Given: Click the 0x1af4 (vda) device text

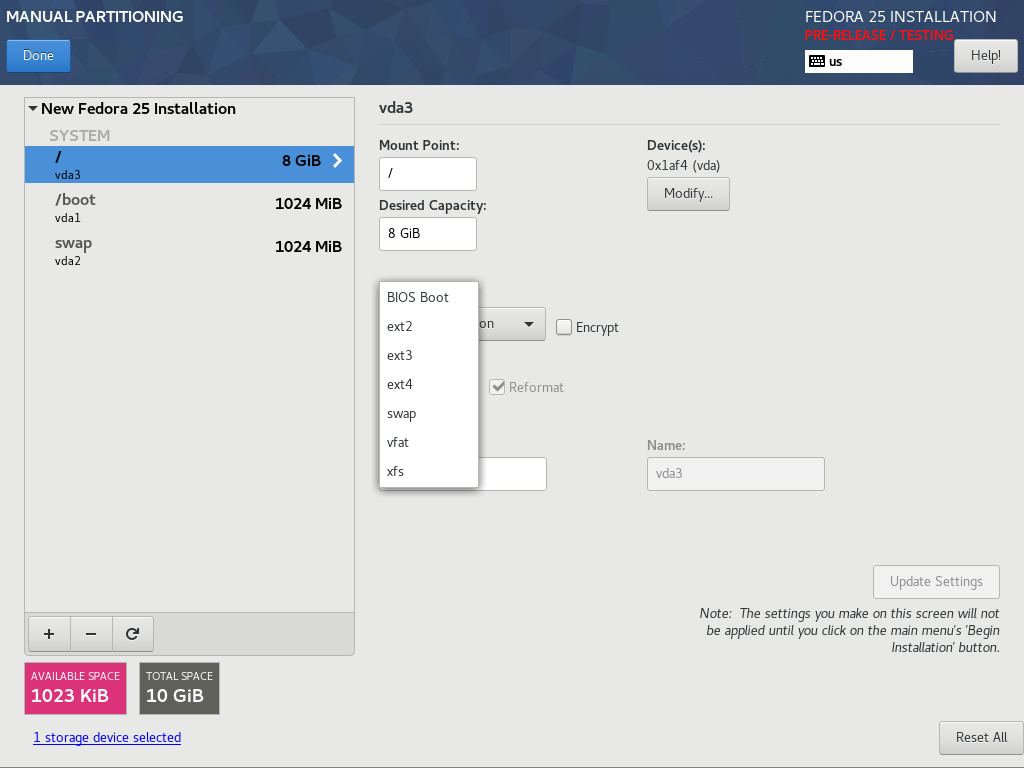Looking at the screenshot, I should (x=683, y=165).
